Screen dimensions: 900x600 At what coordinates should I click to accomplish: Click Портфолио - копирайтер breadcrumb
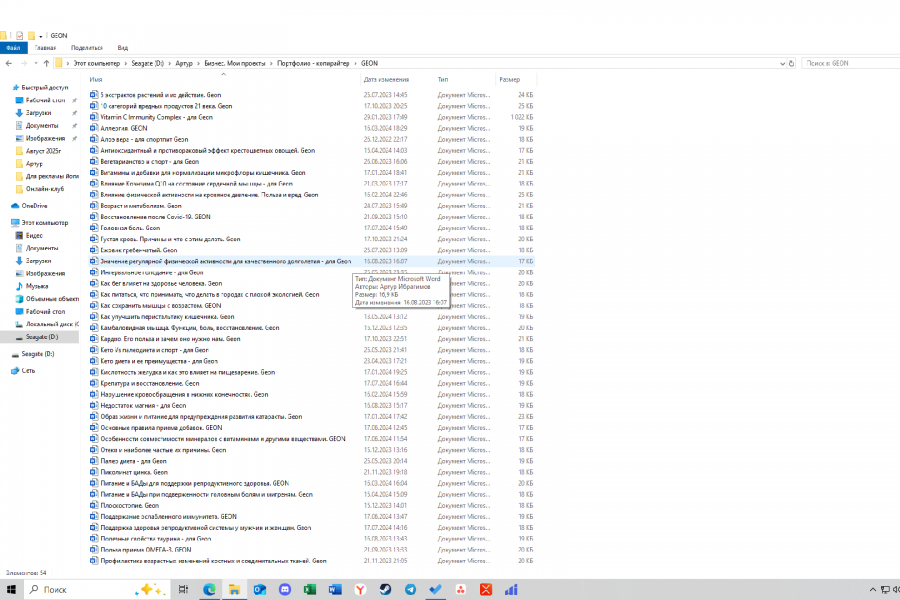click(313, 63)
